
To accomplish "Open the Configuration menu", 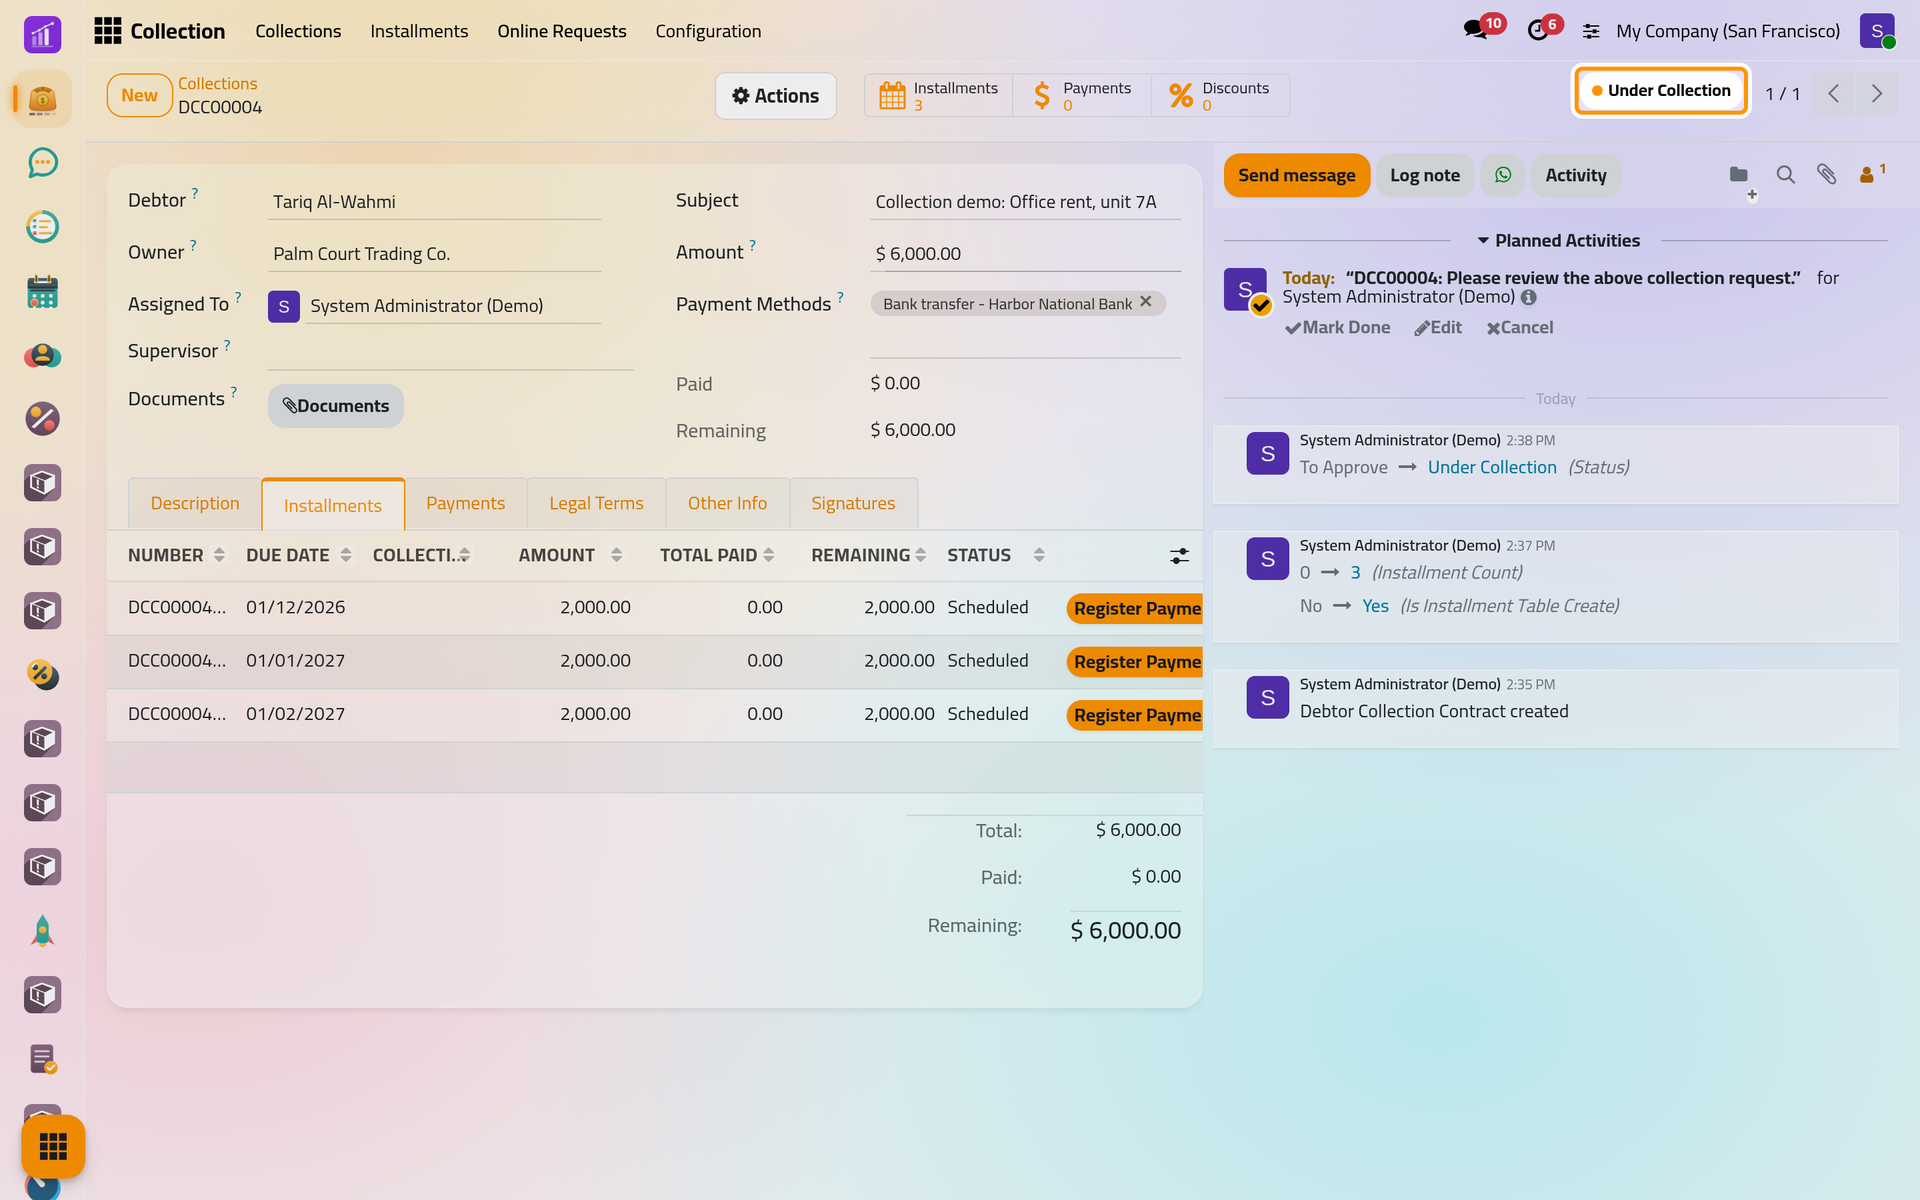I will [708, 31].
